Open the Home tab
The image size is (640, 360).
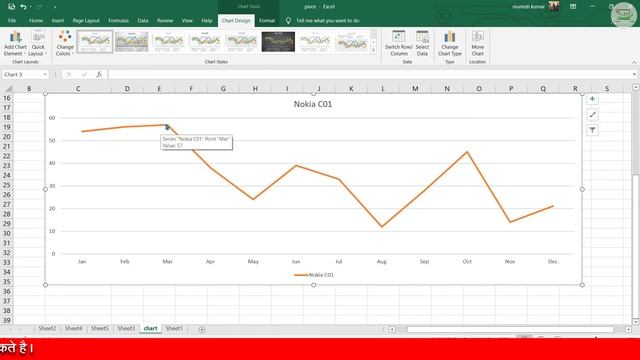(x=36, y=20)
